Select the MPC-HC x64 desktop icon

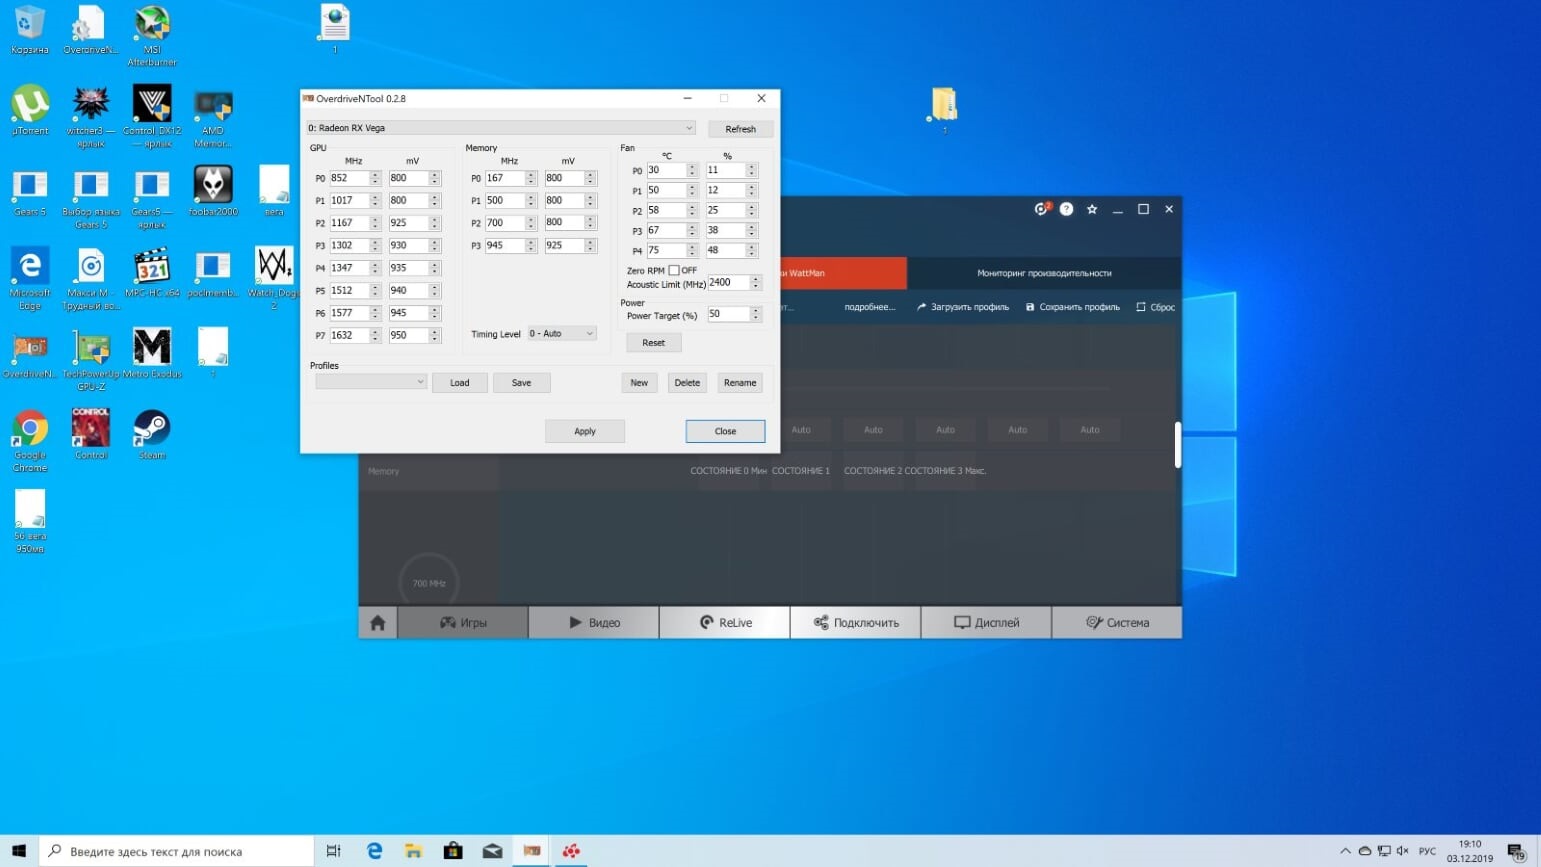[x=152, y=272]
